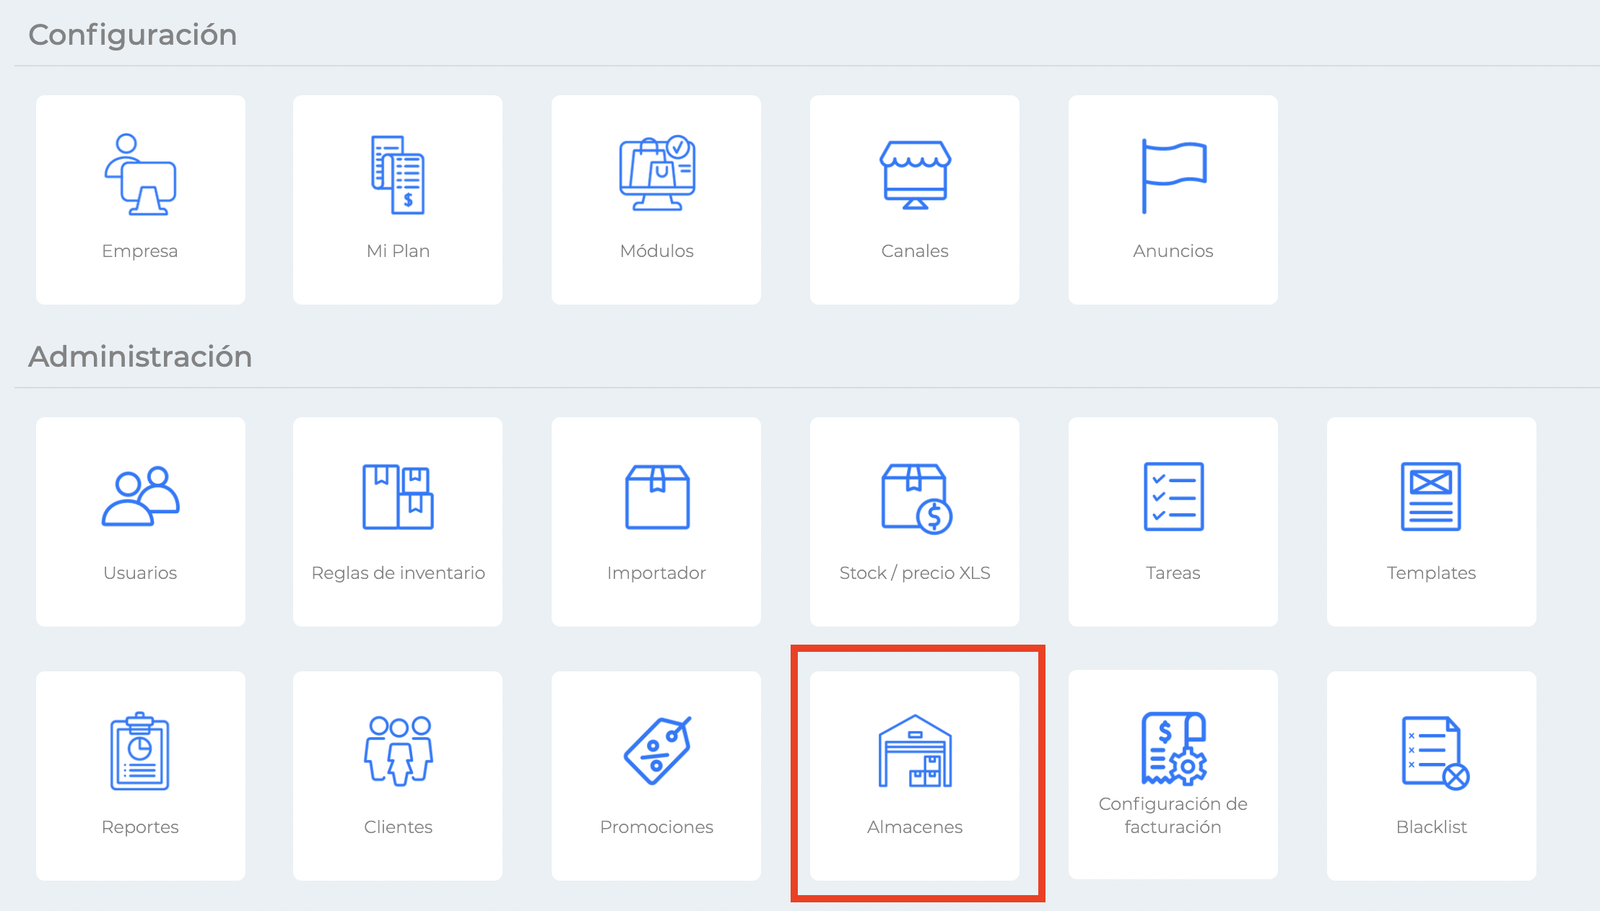The width and height of the screenshot is (1600, 911).
Task: Click the Mi Plan invoice icon
Action: click(x=398, y=175)
